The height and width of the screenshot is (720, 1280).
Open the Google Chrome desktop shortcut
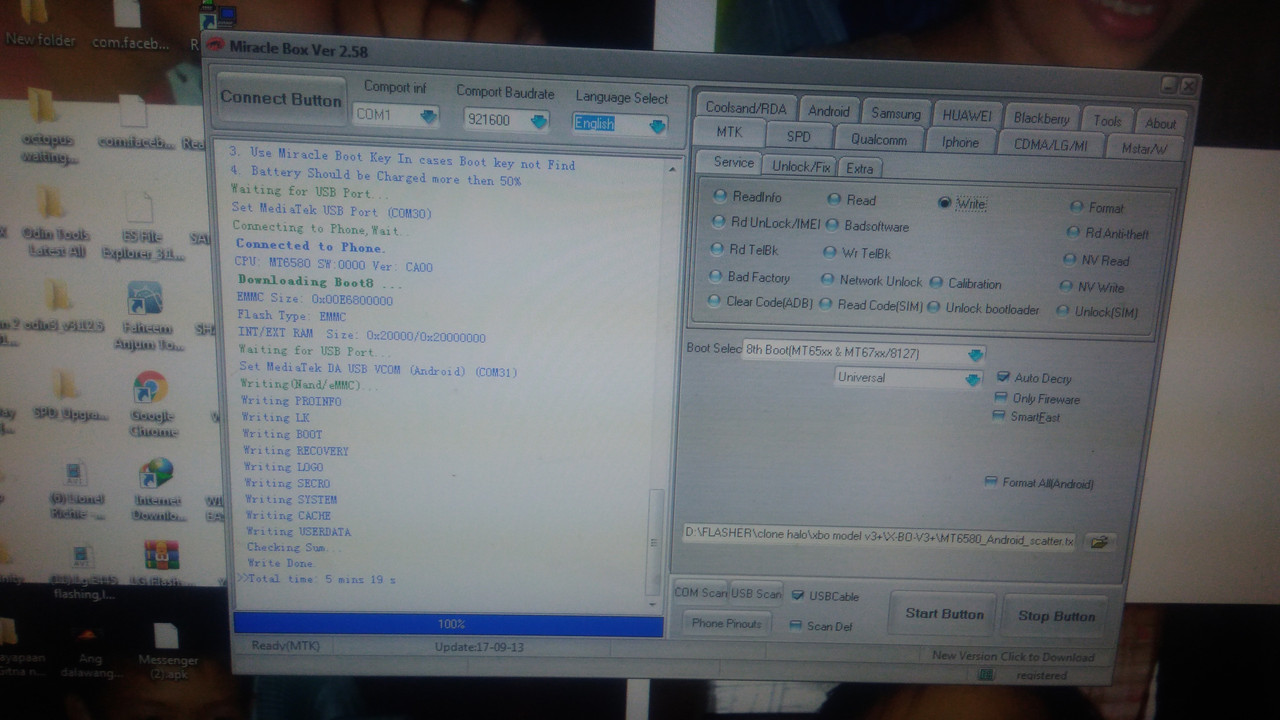[151, 404]
